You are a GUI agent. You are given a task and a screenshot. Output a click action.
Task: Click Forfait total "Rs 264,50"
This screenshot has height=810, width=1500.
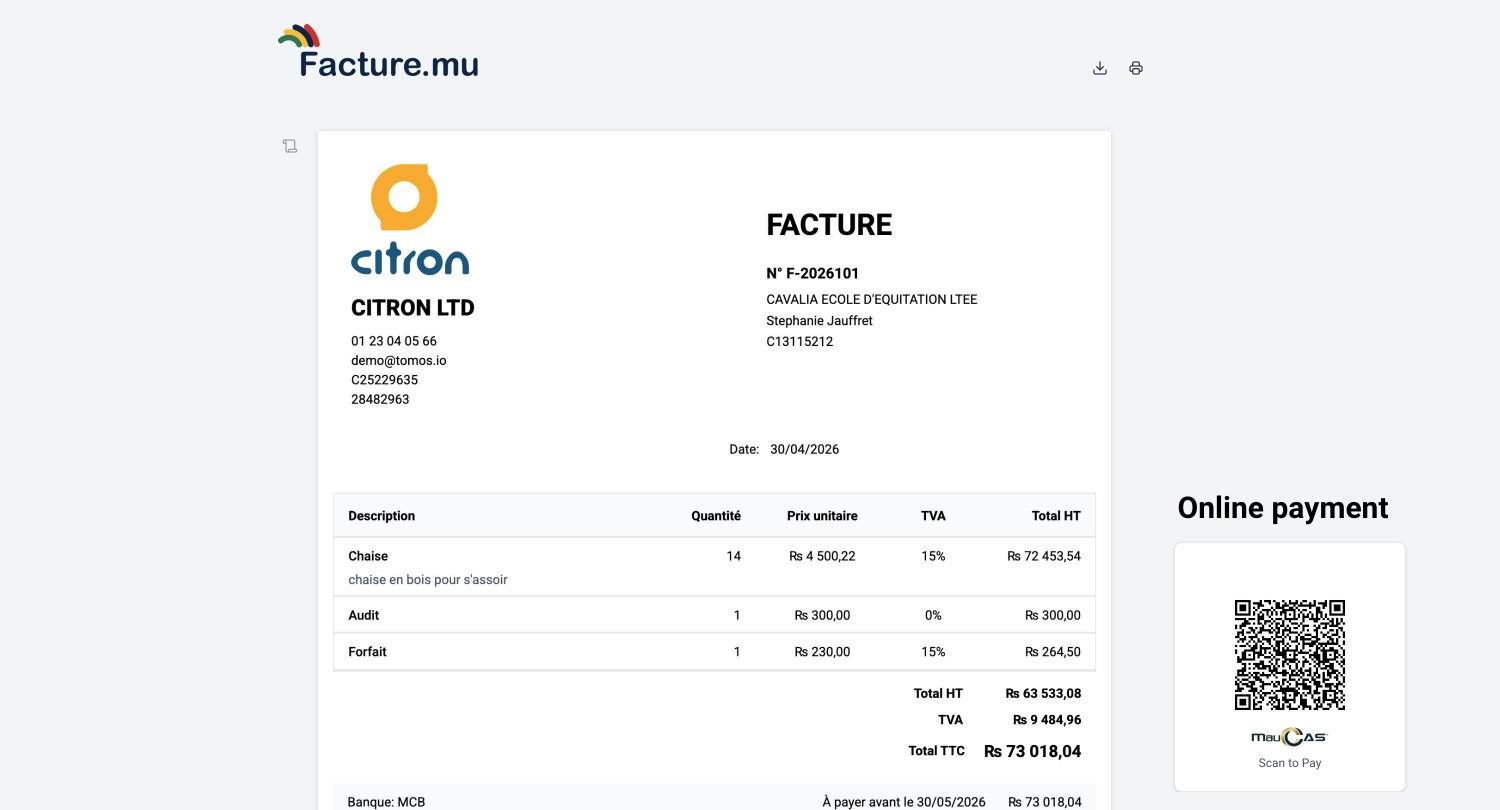click(1053, 652)
